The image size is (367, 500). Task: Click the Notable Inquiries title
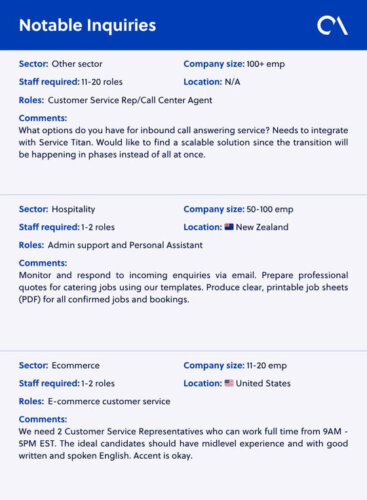coord(87,25)
